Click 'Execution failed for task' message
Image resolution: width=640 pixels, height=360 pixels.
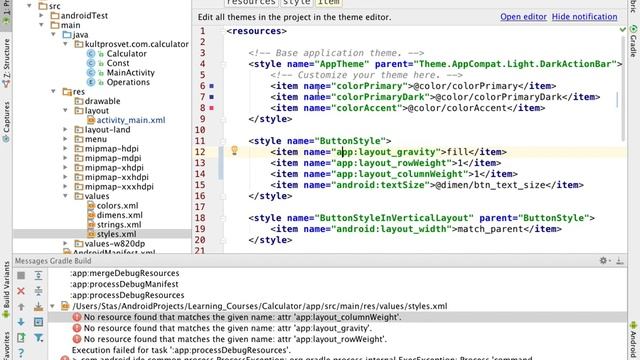pyautogui.click(x=181, y=350)
